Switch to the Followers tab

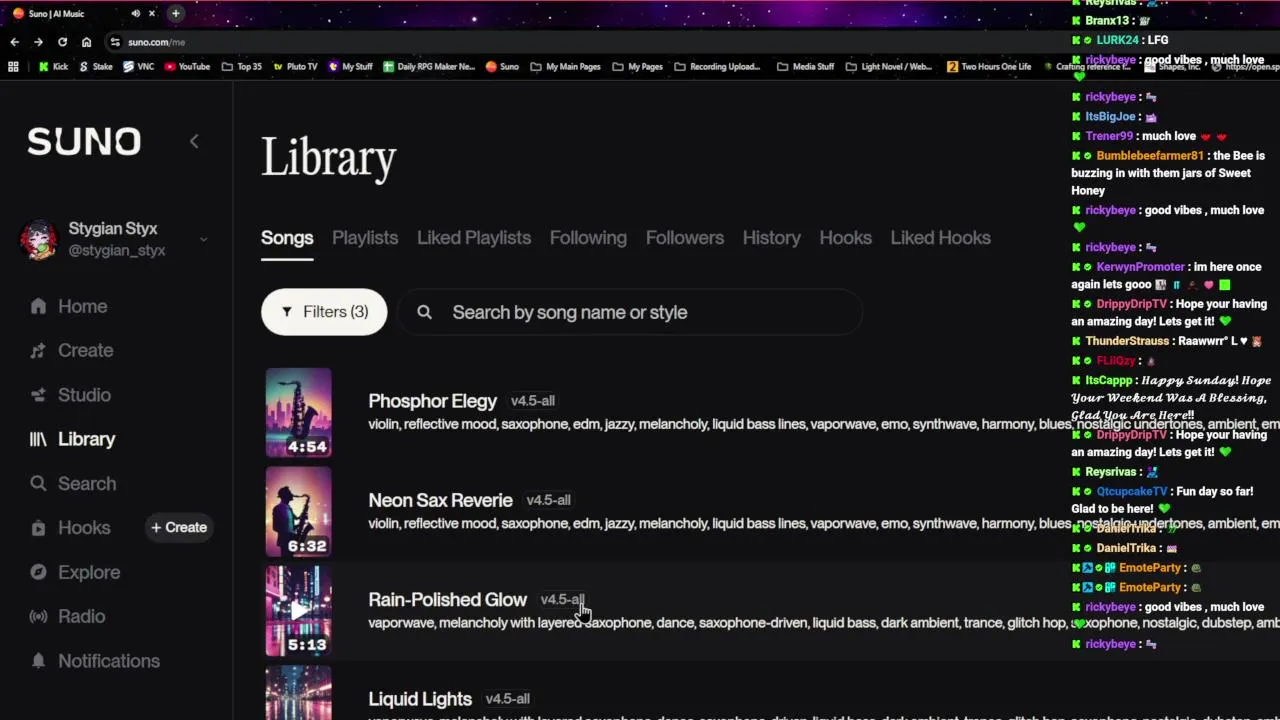[x=685, y=238]
